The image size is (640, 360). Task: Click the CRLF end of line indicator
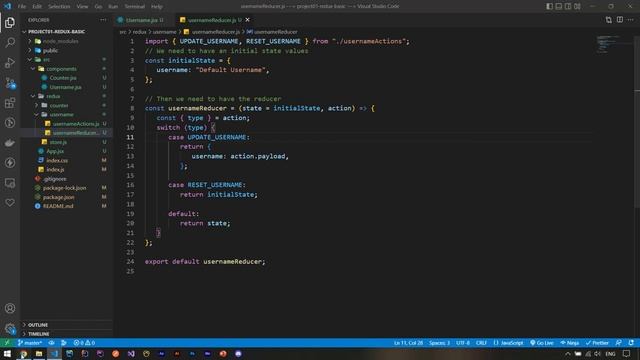tap(481, 343)
